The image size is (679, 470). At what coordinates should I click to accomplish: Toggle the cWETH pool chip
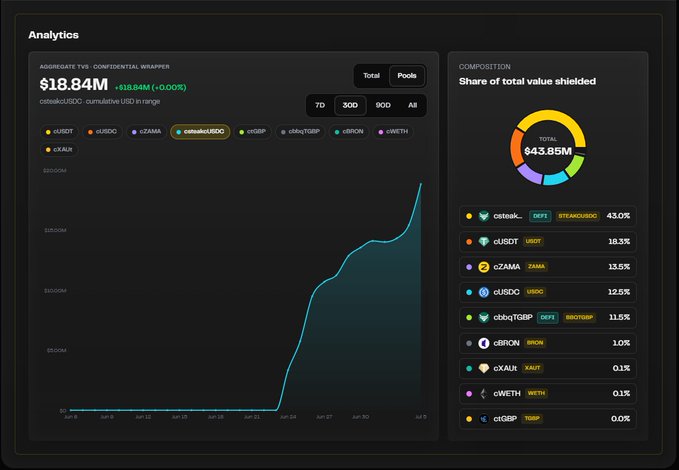[x=393, y=132]
